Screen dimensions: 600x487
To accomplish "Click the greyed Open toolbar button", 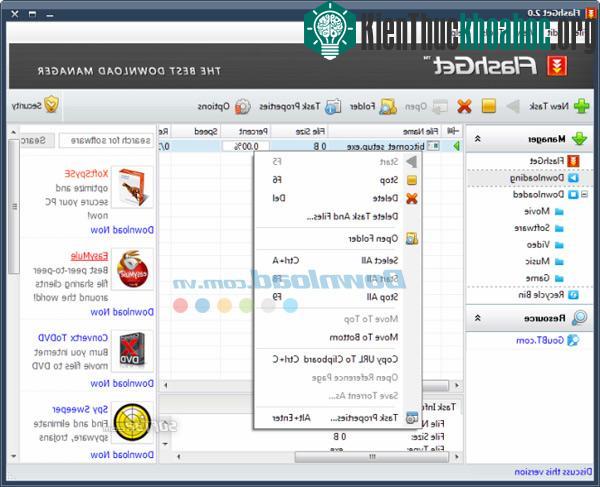I will tap(426, 106).
